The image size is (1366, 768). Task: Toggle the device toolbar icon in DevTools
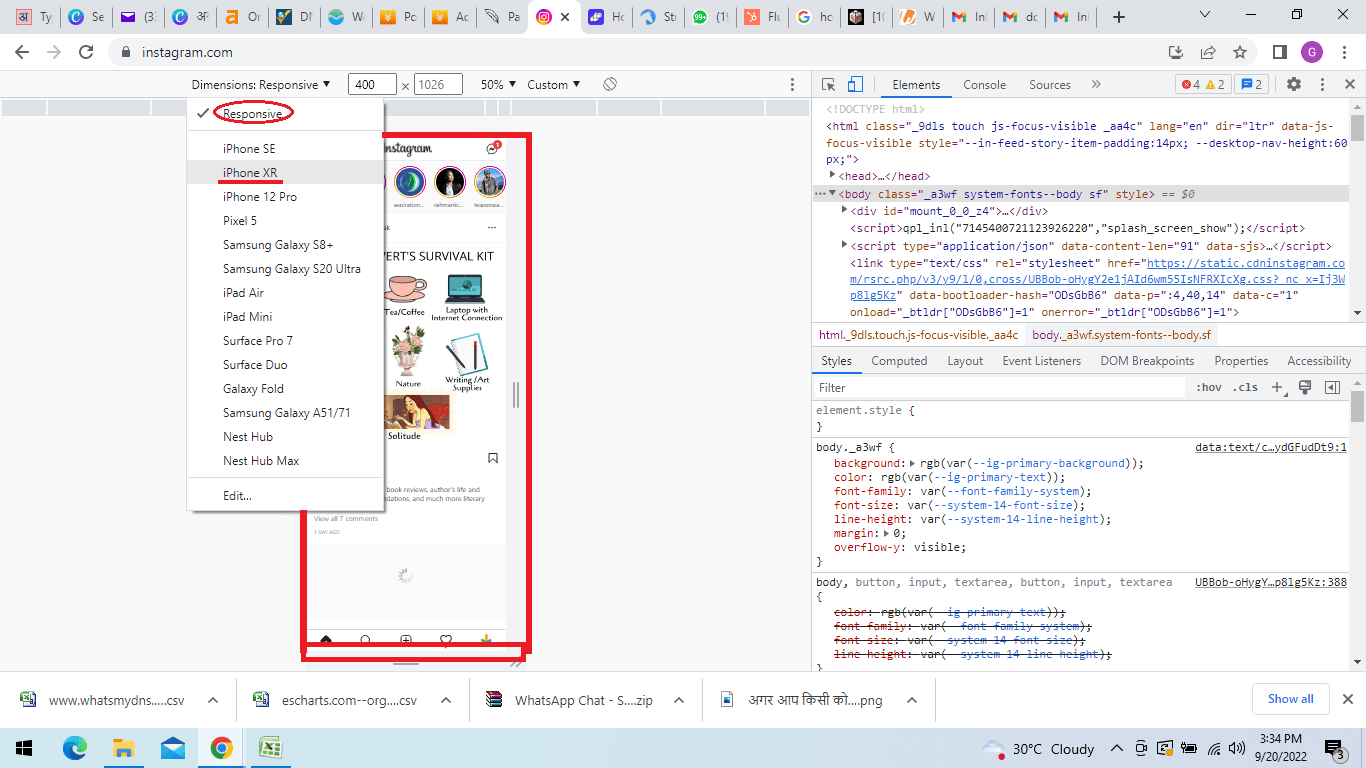coord(855,84)
